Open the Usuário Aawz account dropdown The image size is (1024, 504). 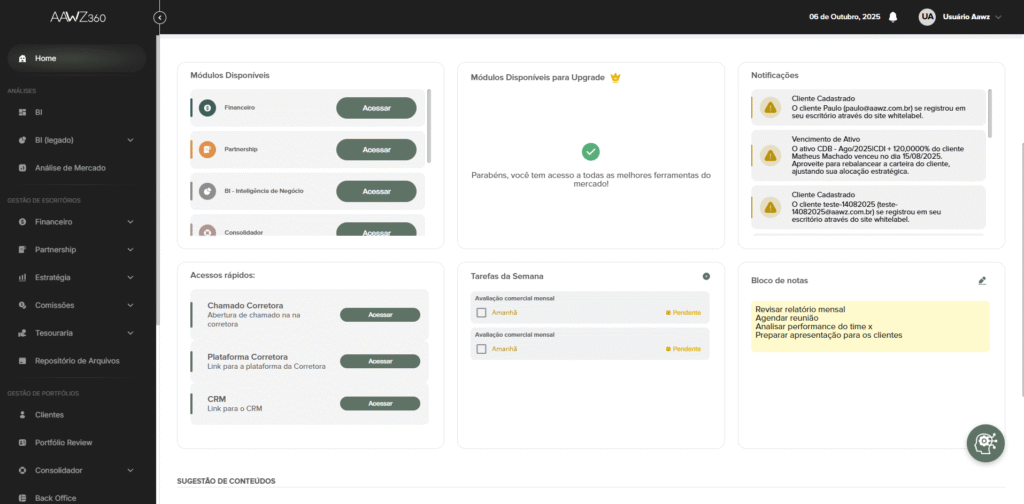[x=972, y=17]
